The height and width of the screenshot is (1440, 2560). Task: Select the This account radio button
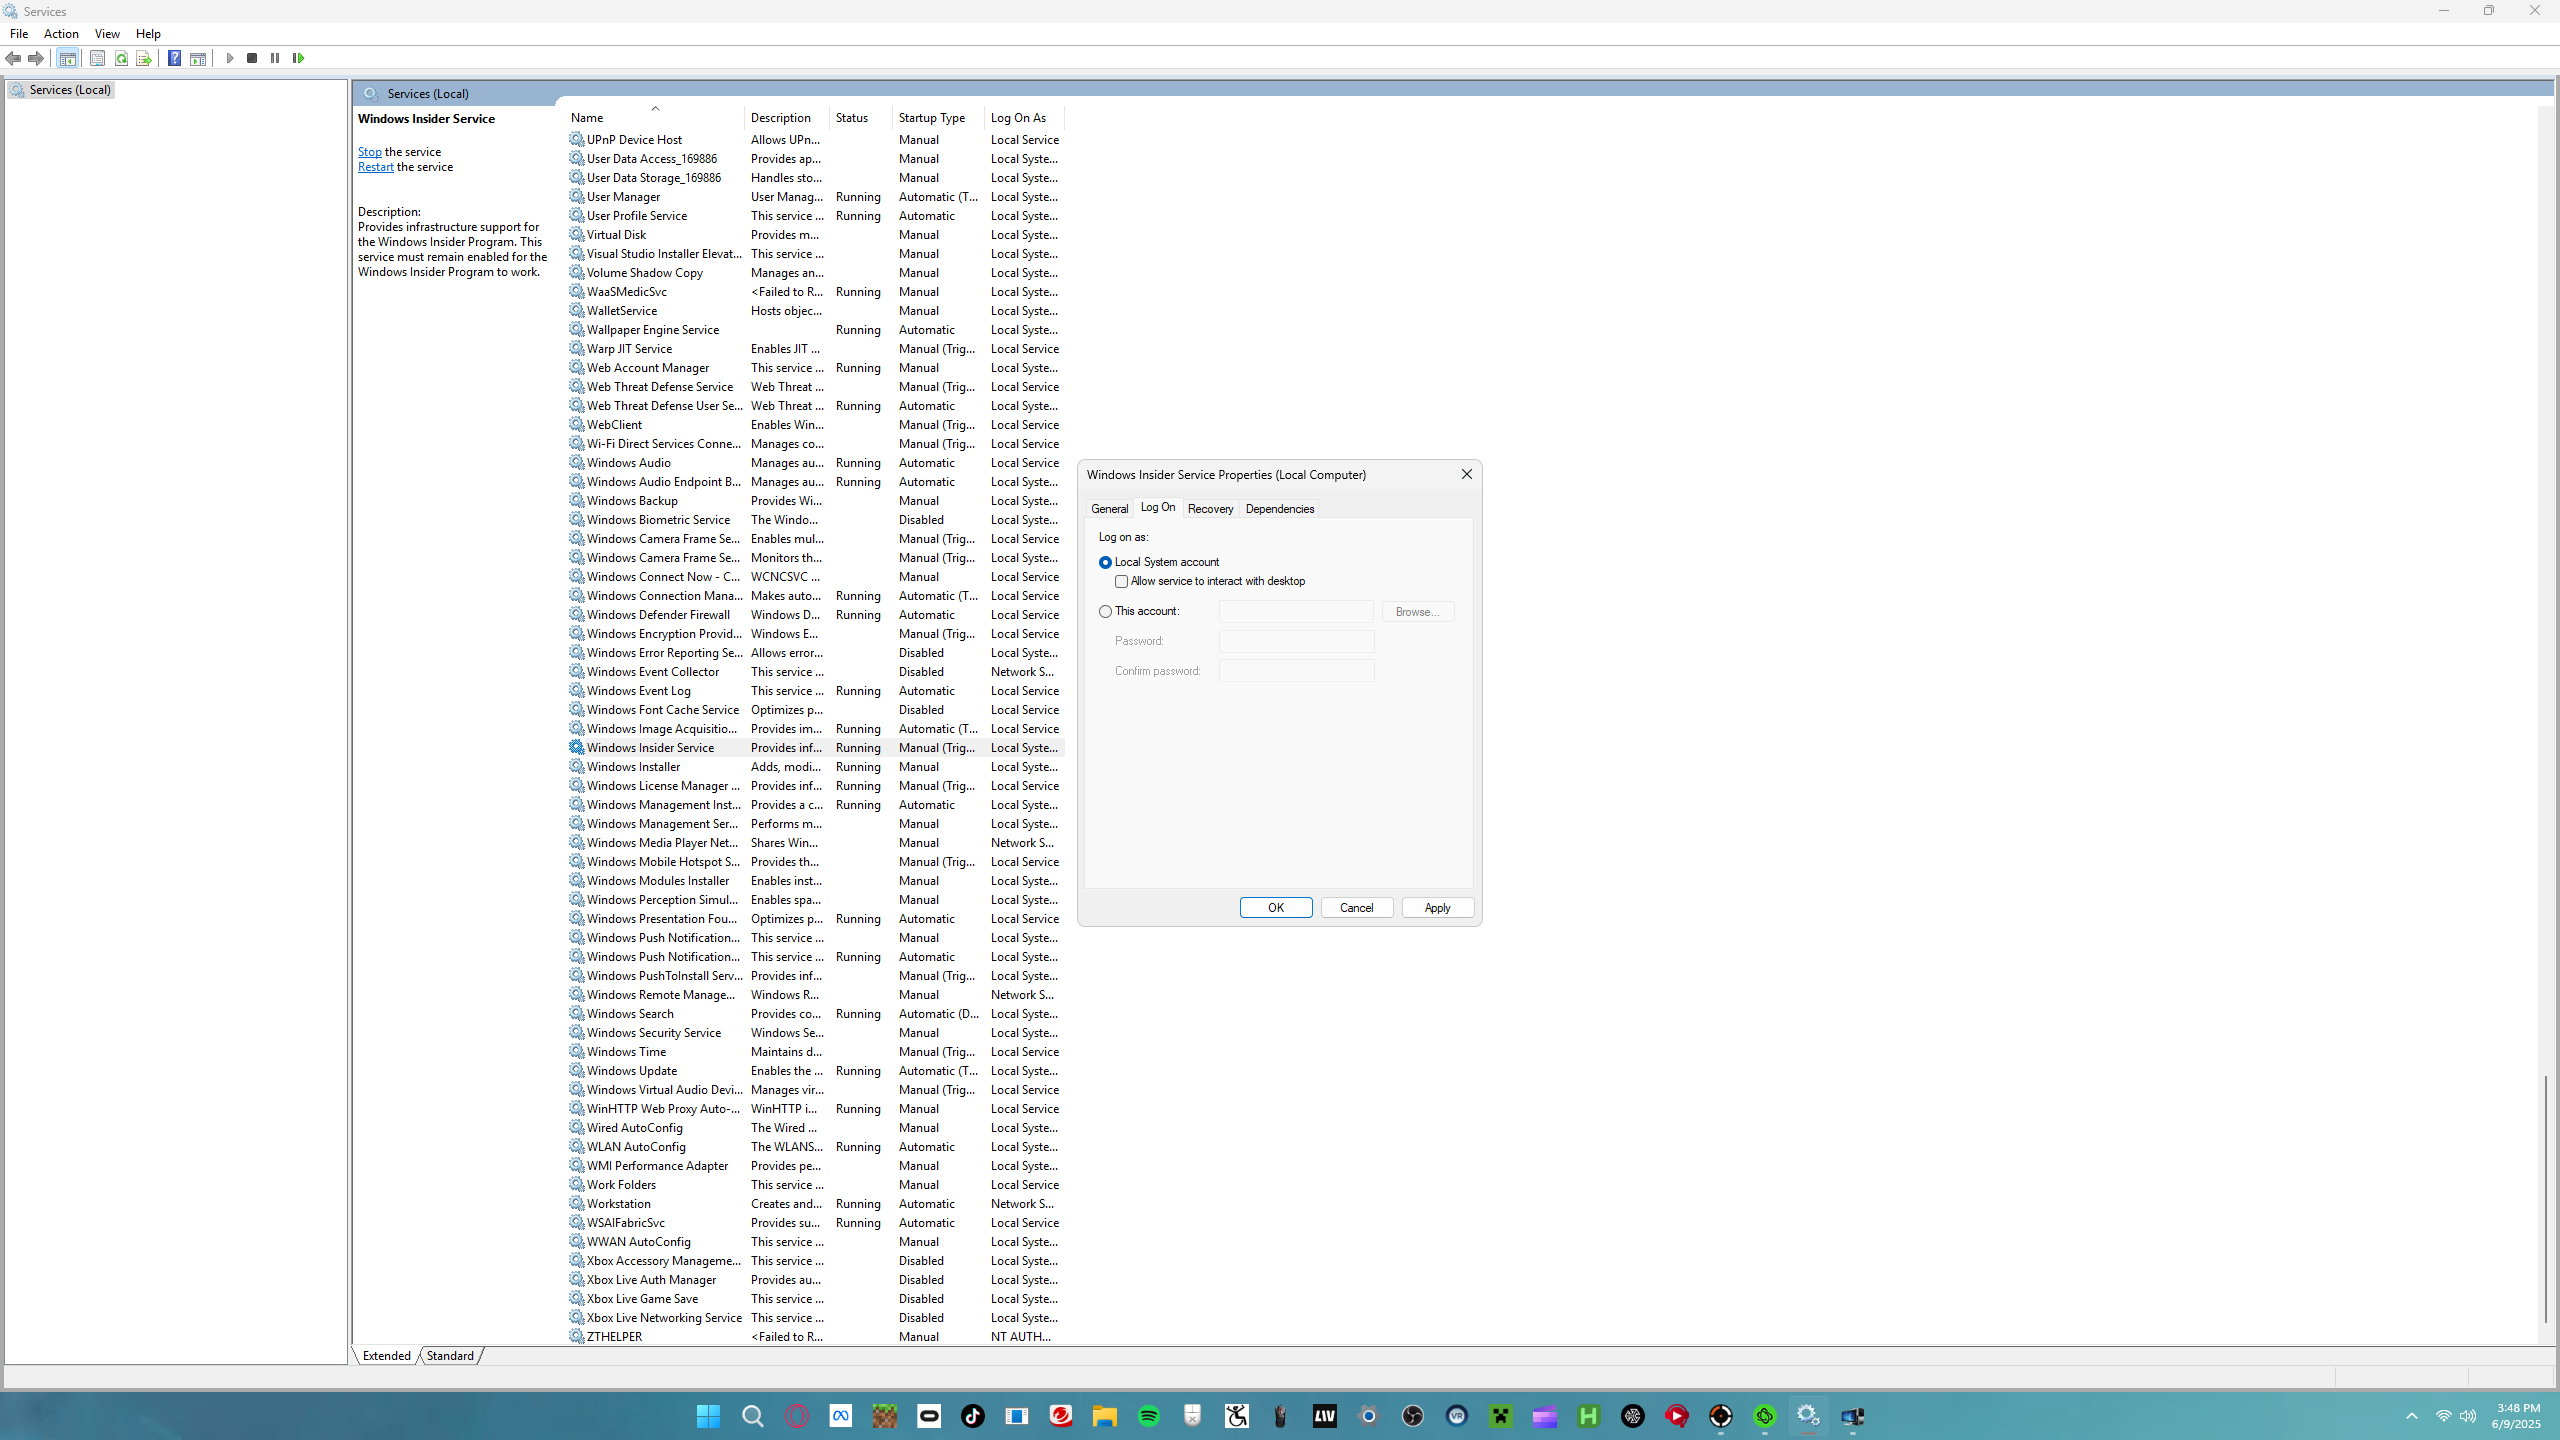click(x=1105, y=611)
